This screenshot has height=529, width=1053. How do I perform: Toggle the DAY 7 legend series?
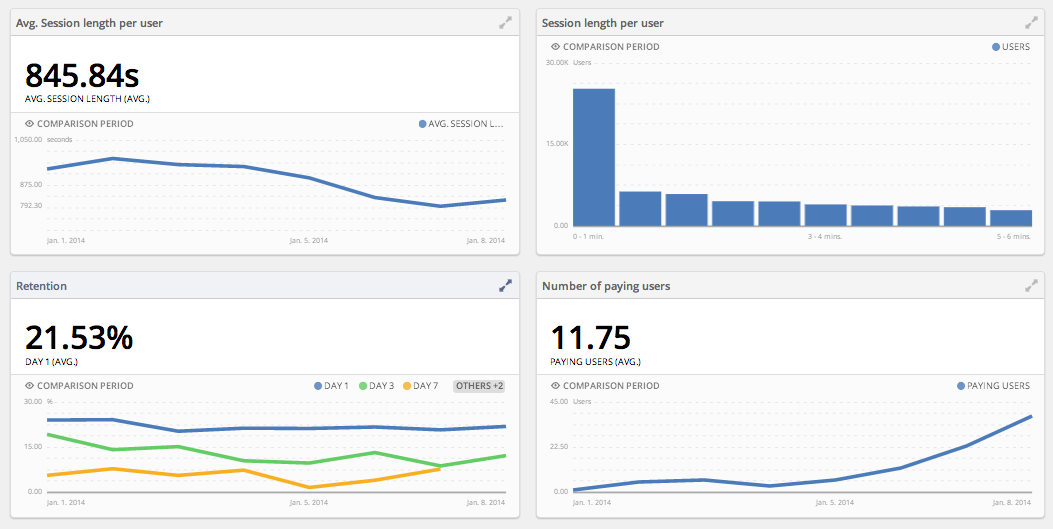[422, 386]
